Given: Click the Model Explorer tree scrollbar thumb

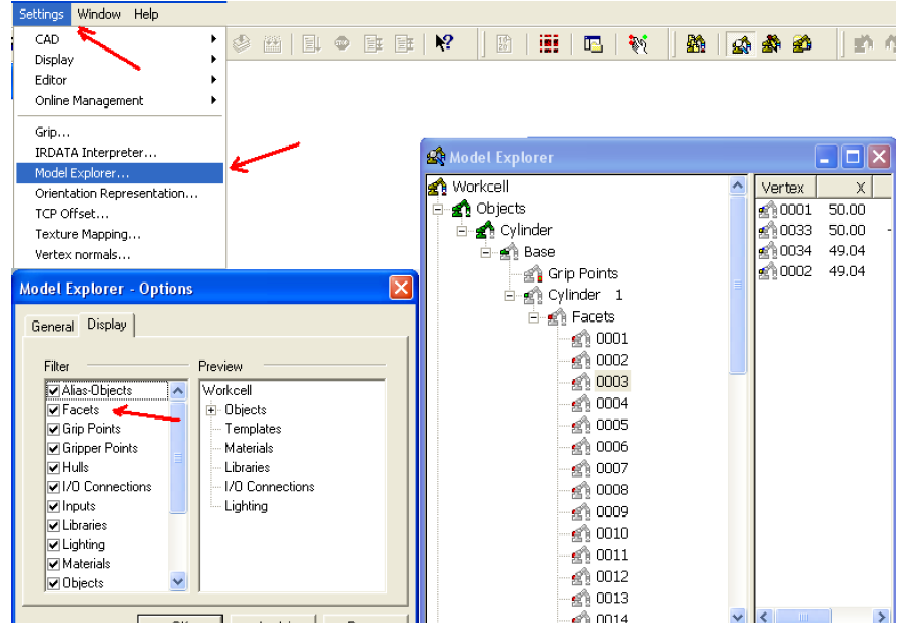Looking at the screenshot, I should click(x=737, y=285).
